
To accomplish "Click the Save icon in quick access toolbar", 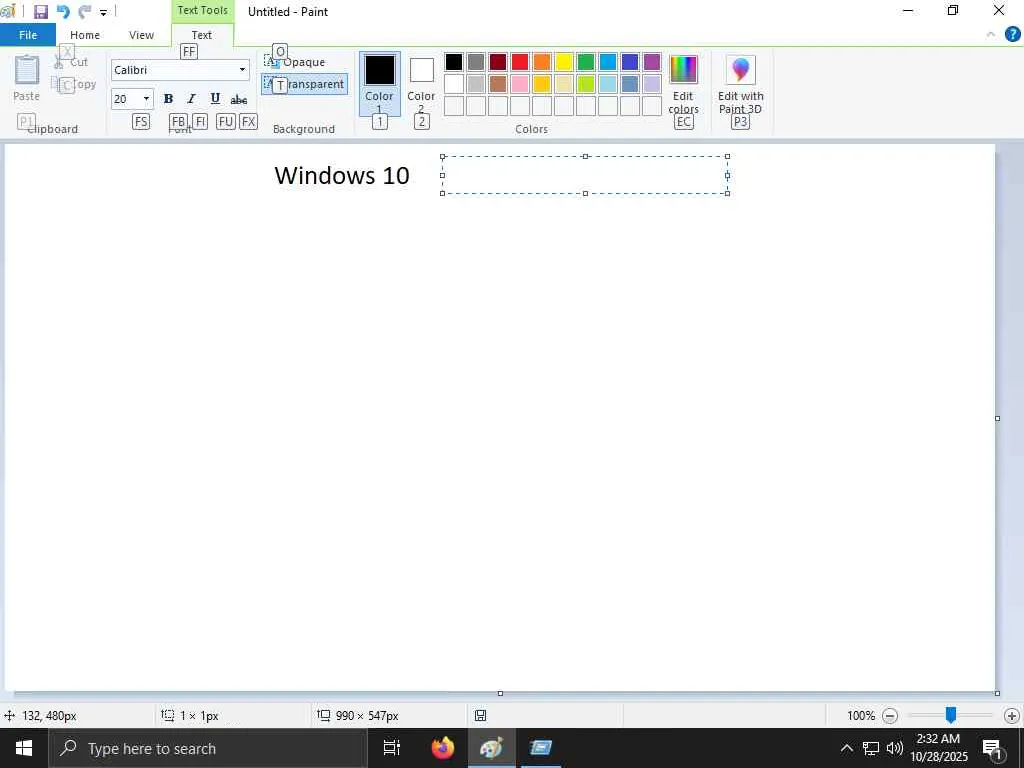I will coord(40,12).
